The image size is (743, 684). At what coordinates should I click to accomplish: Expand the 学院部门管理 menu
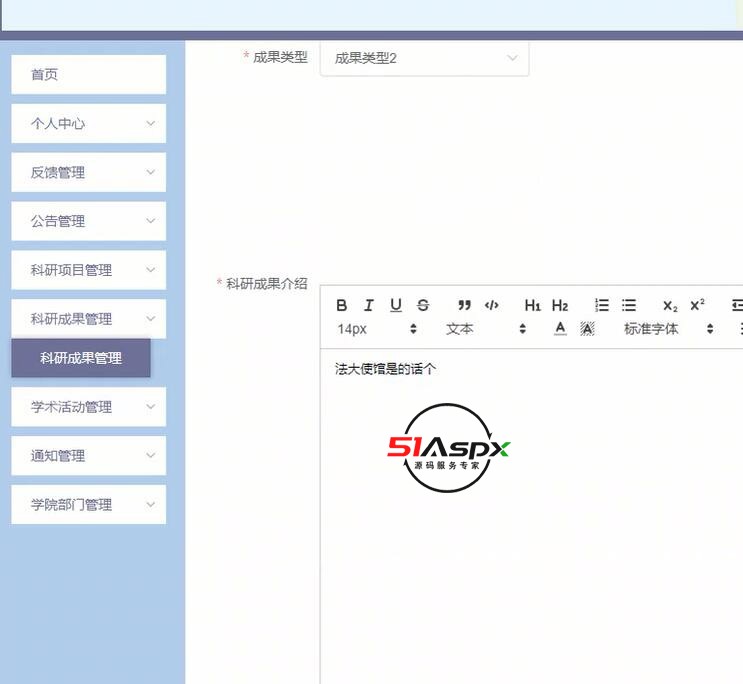tap(89, 504)
